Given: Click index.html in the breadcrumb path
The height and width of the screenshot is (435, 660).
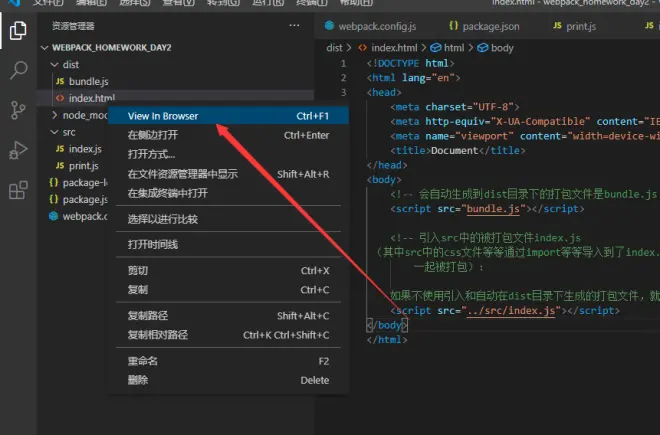Looking at the screenshot, I should pyautogui.click(x=388, y=48).
